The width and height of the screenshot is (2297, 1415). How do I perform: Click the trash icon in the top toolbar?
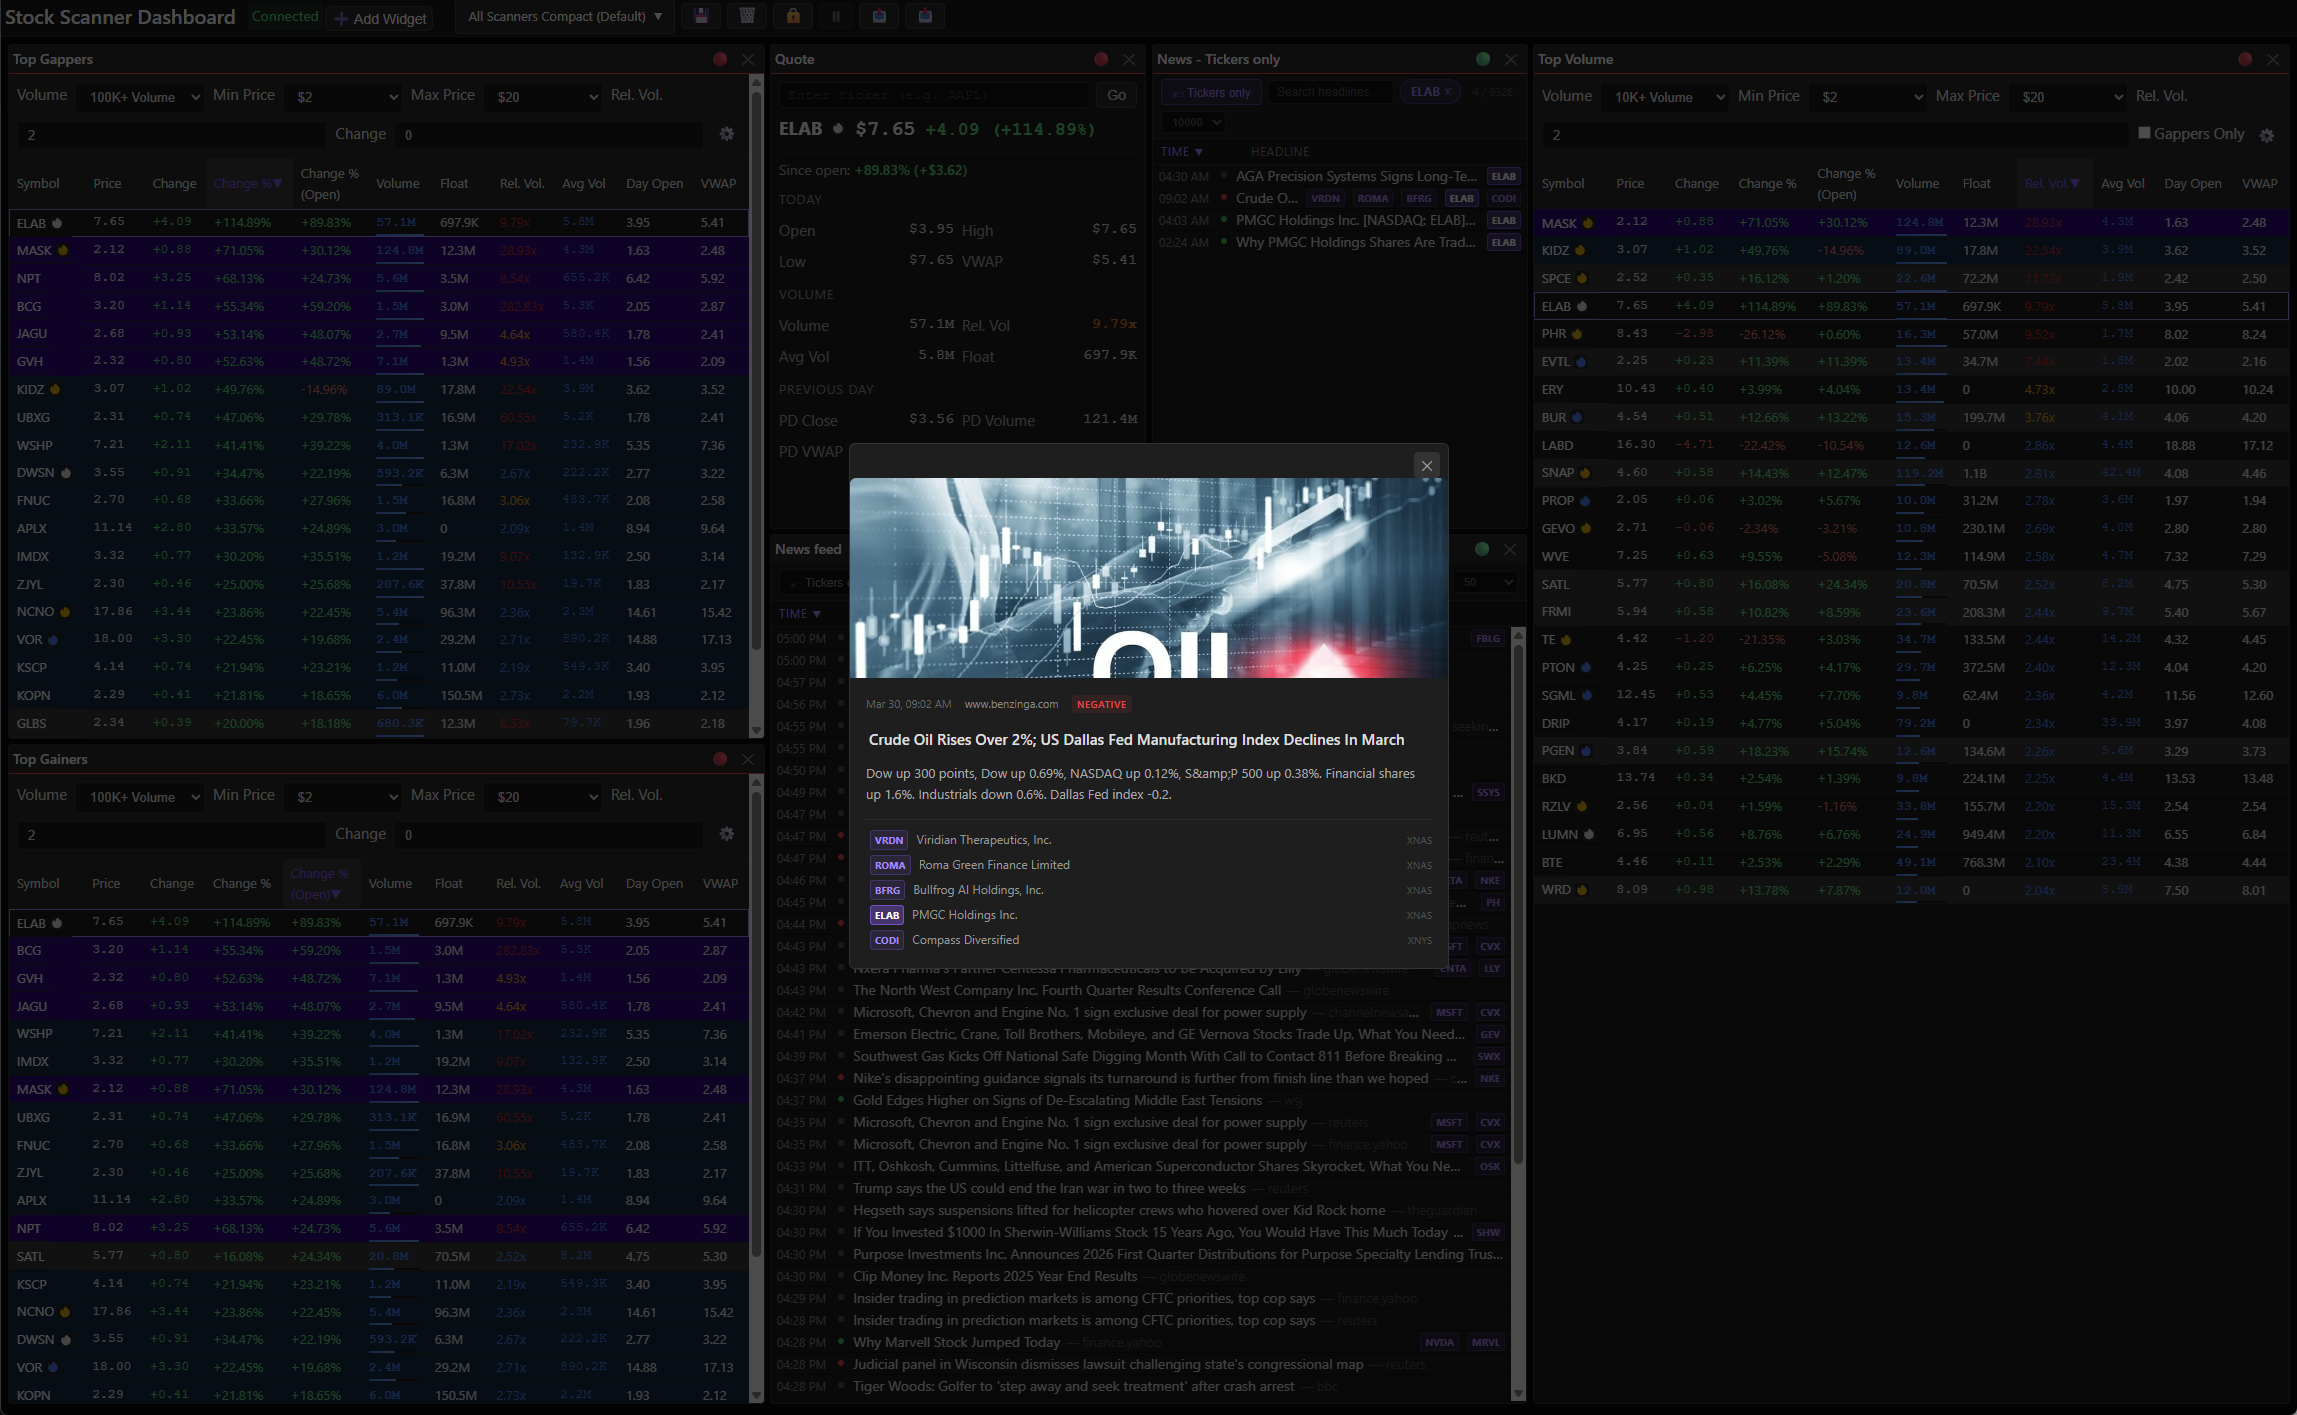[747, 16]
